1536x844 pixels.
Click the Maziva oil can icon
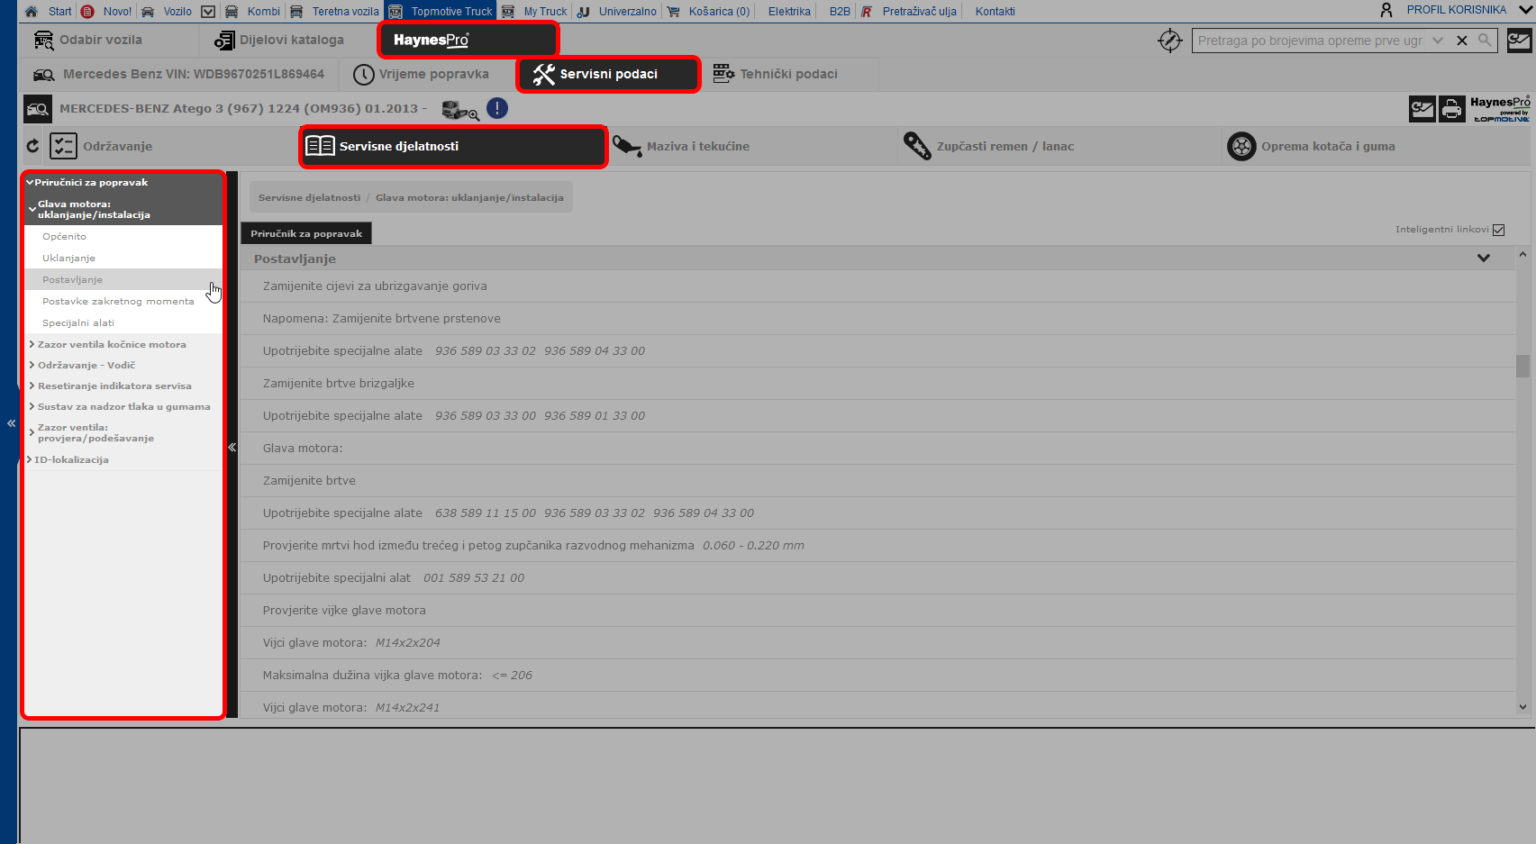coord(627,146)
